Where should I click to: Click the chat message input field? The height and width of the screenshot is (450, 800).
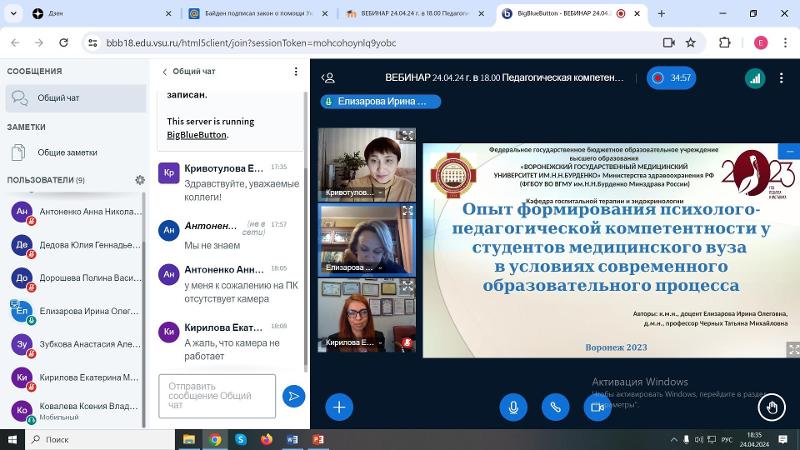[217, 396]
